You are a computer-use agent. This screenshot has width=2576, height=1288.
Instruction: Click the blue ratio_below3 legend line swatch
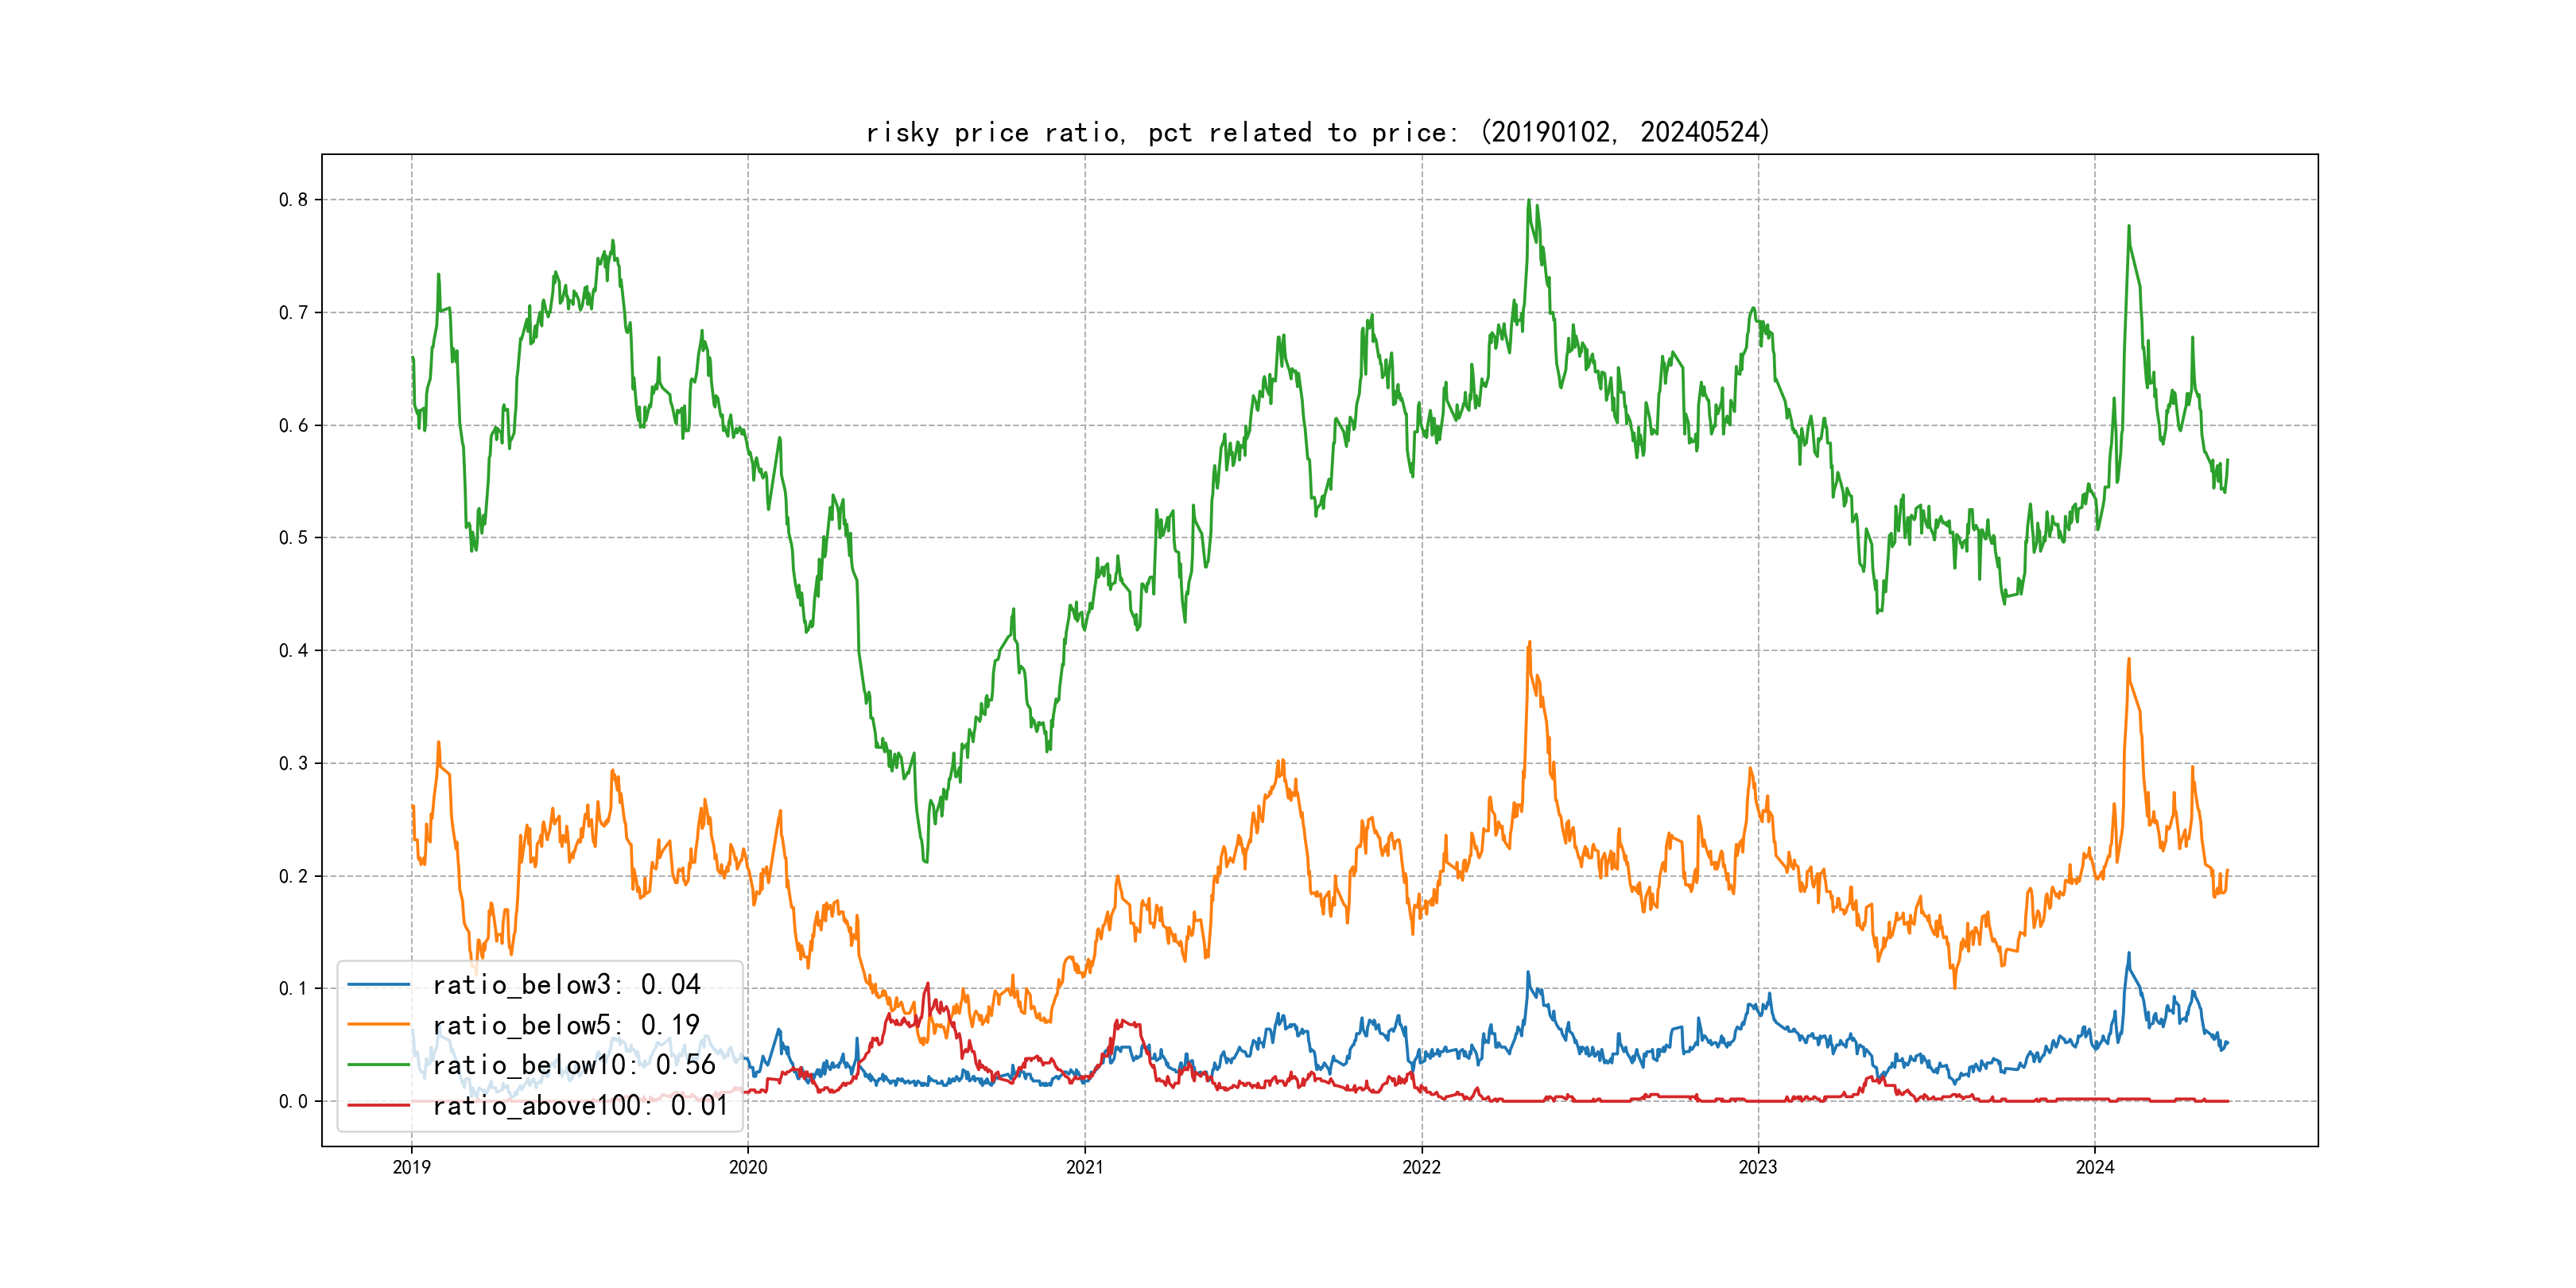(378, 985)
